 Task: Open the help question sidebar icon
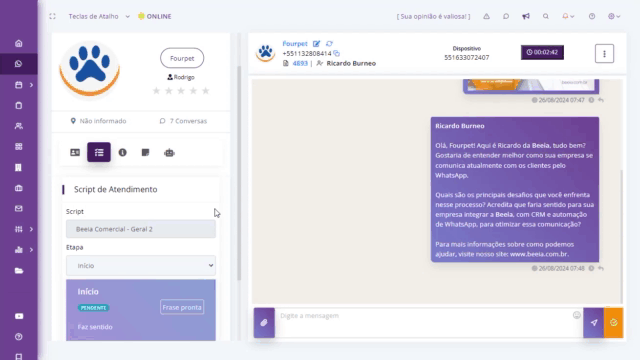(x=19, y=337)
